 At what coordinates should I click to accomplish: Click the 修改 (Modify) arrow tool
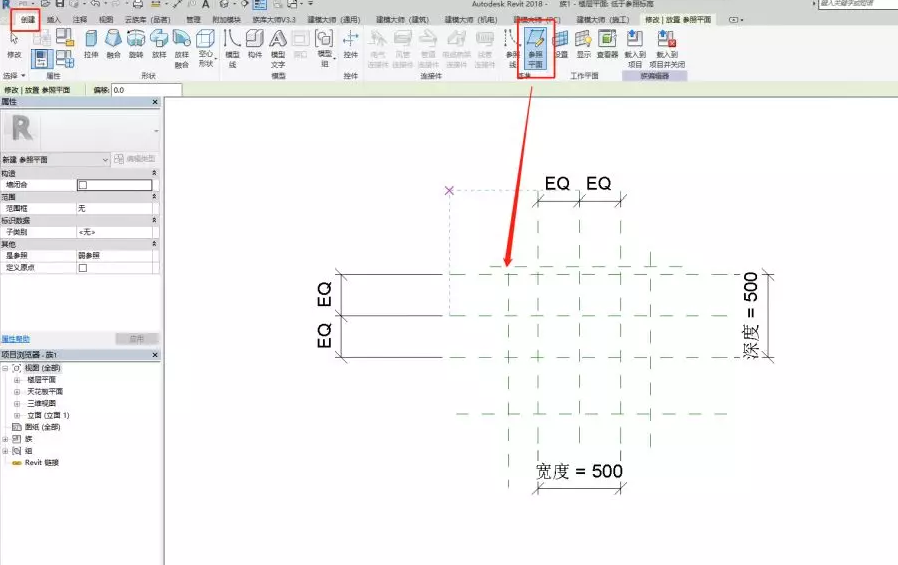coord(14,44)
